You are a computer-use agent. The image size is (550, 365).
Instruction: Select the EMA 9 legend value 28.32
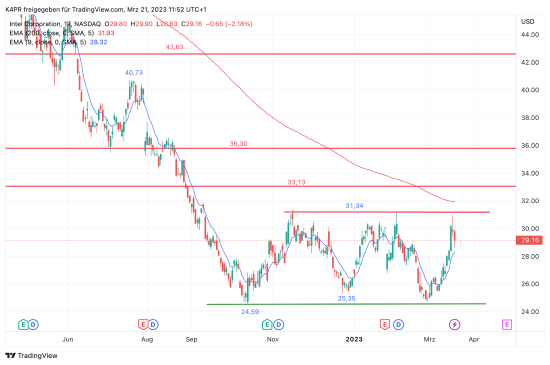point(99,42)
